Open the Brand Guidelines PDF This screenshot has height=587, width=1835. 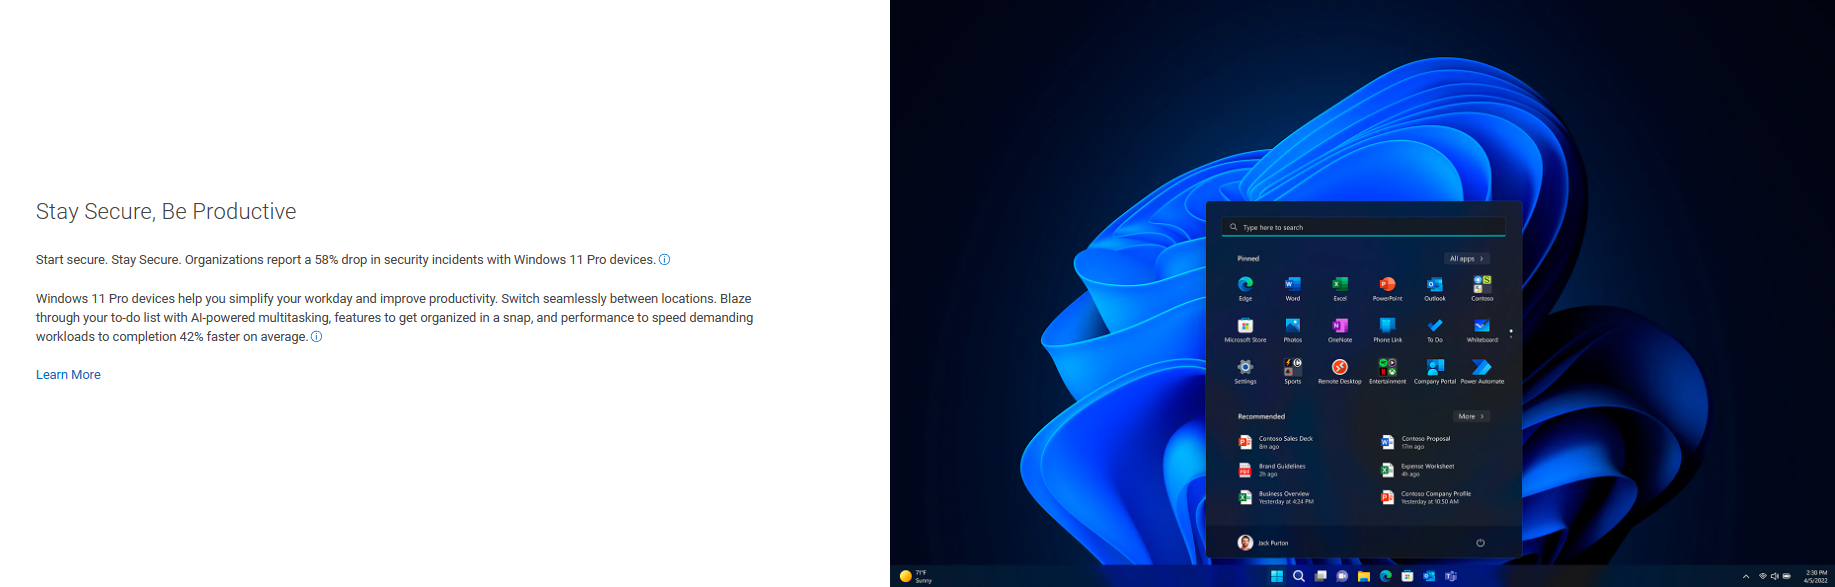pyautogui.click(x=1272, y=470)
